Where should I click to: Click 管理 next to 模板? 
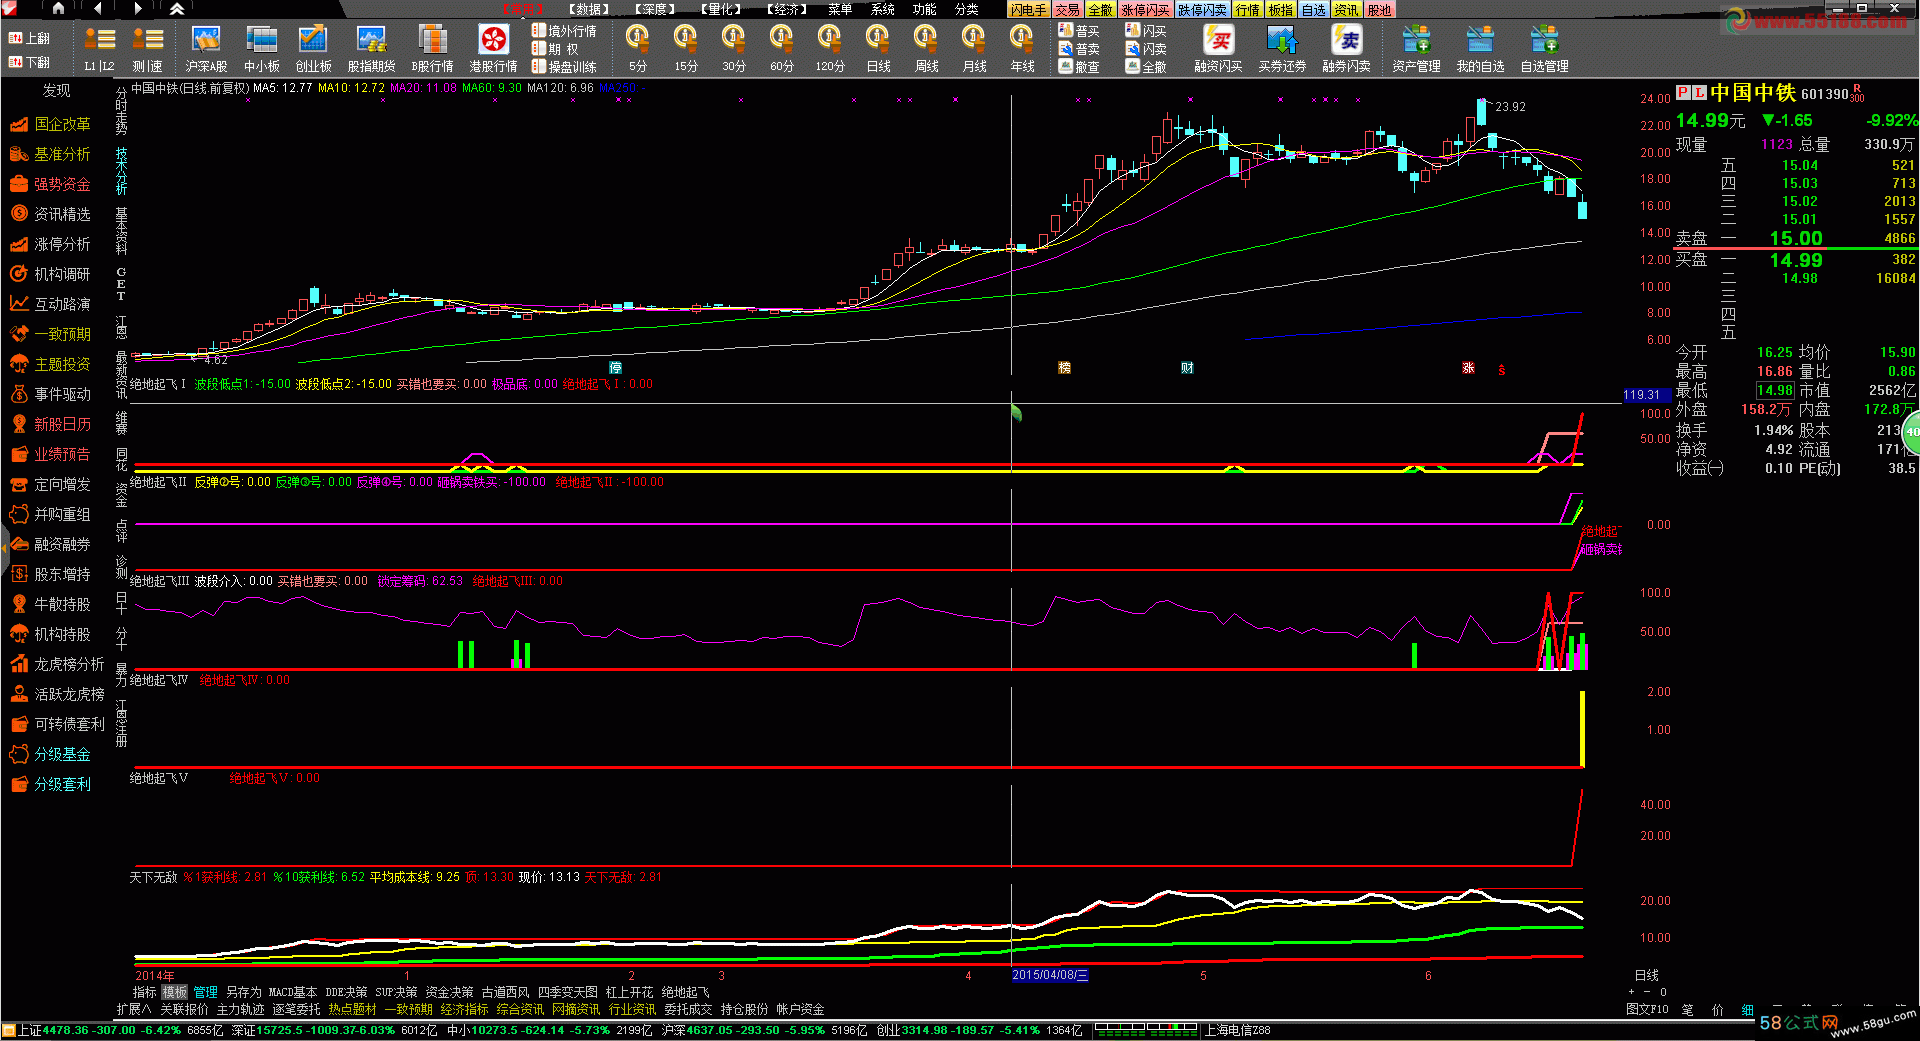[x=205, y=992]
